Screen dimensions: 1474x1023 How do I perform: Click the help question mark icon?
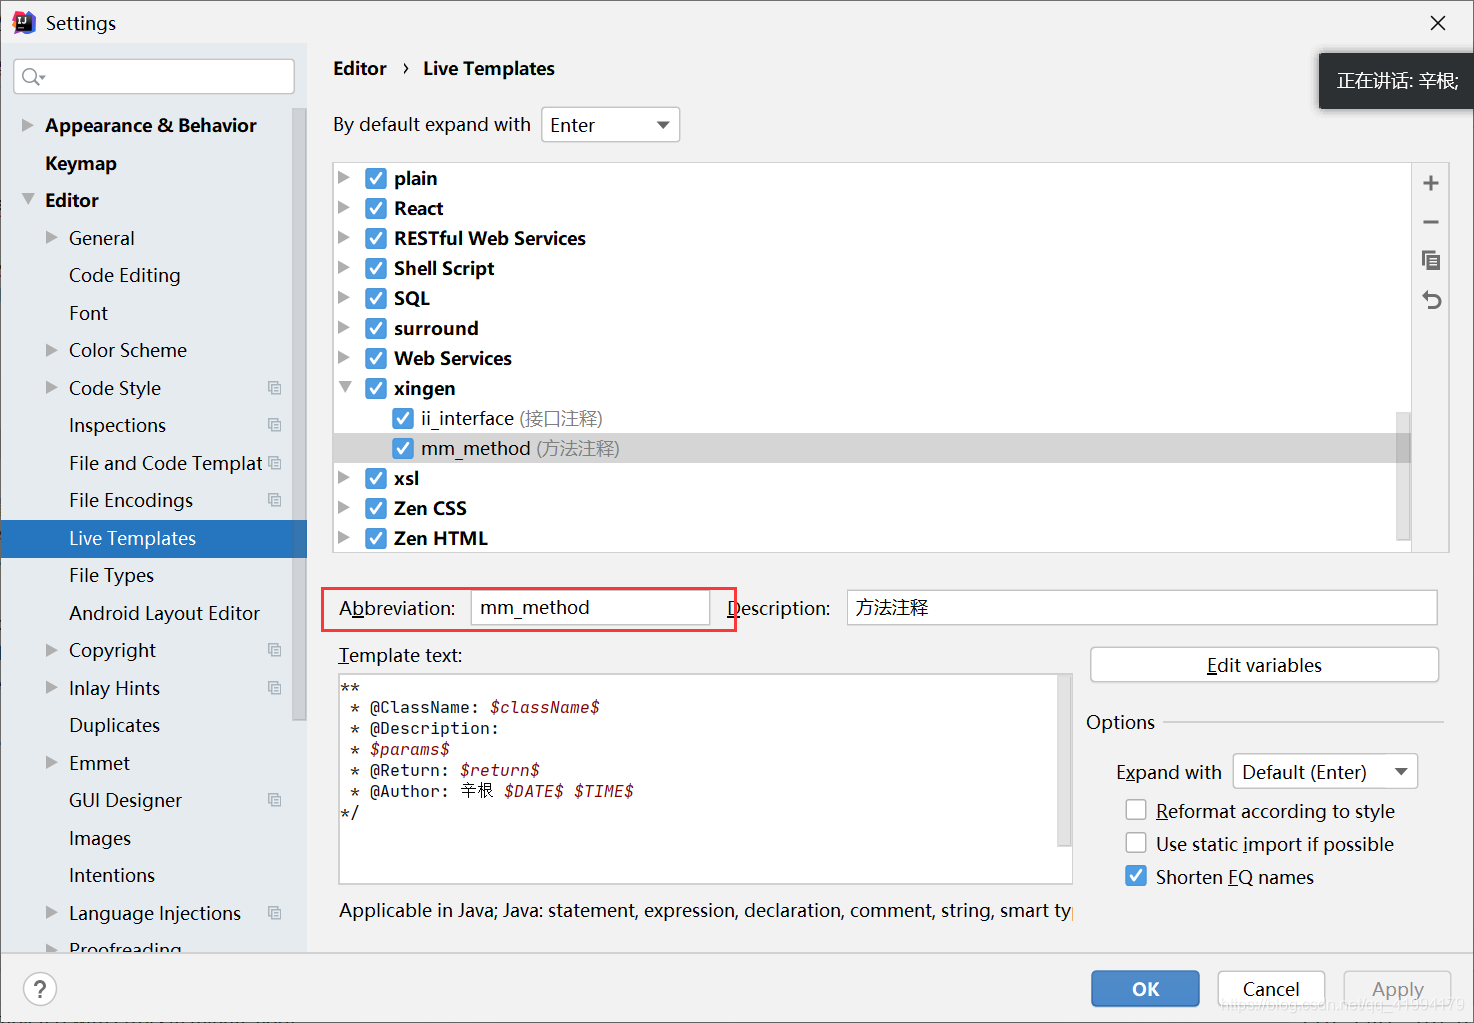point(40,989)
